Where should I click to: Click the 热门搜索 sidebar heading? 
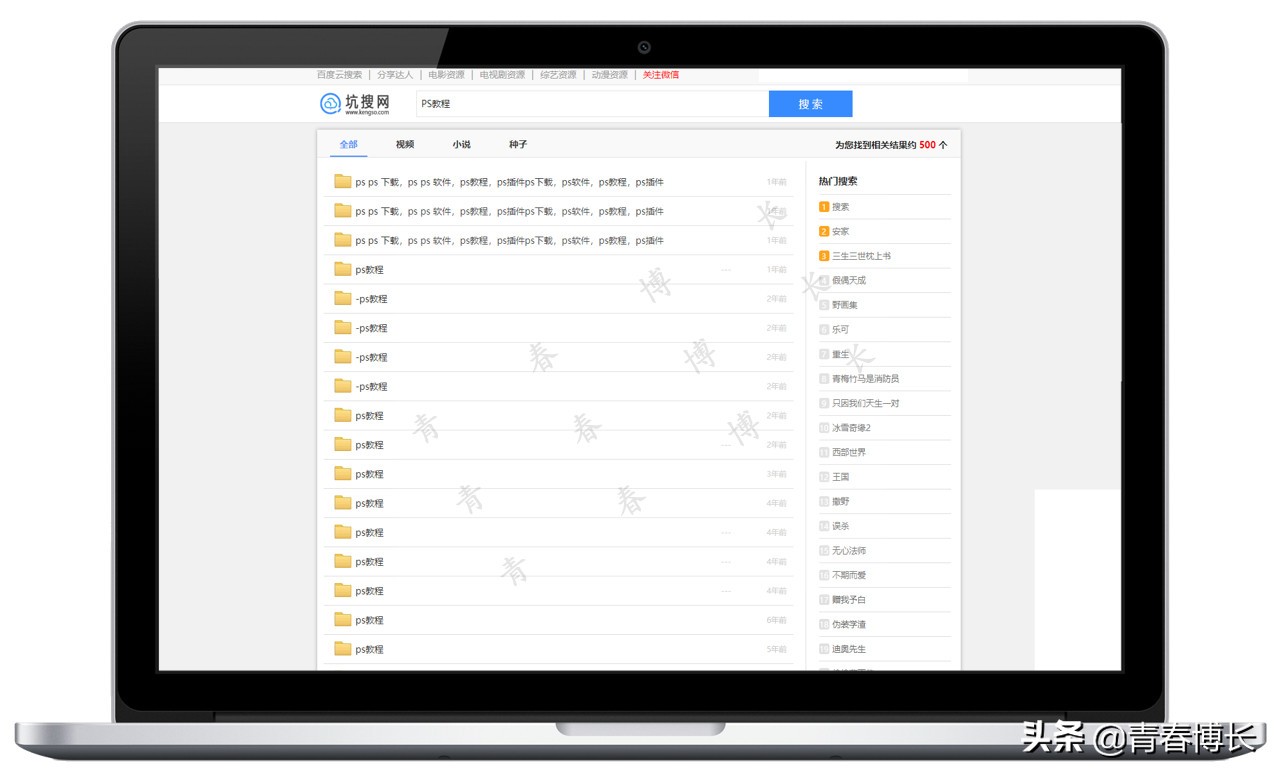838,181
